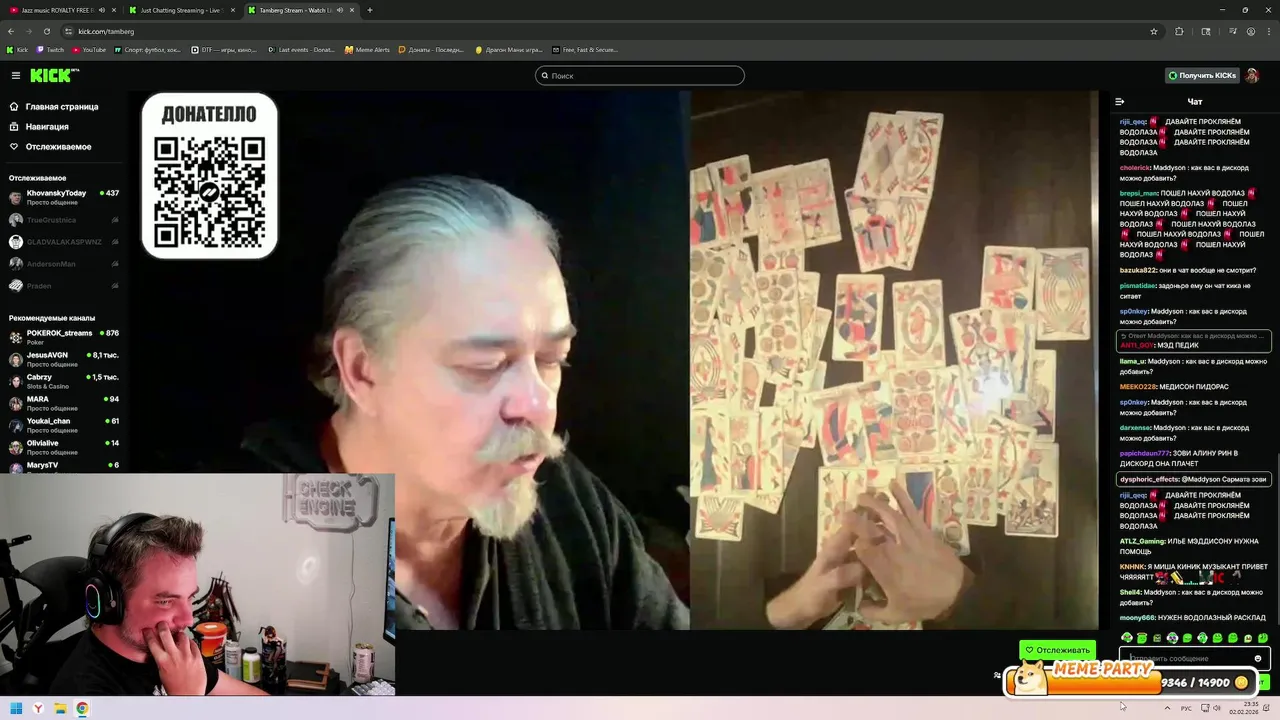Select the first quick emote in chat
This screenshot has width=1280, height=720.
pyautogui.click(x=1127, y=638)
